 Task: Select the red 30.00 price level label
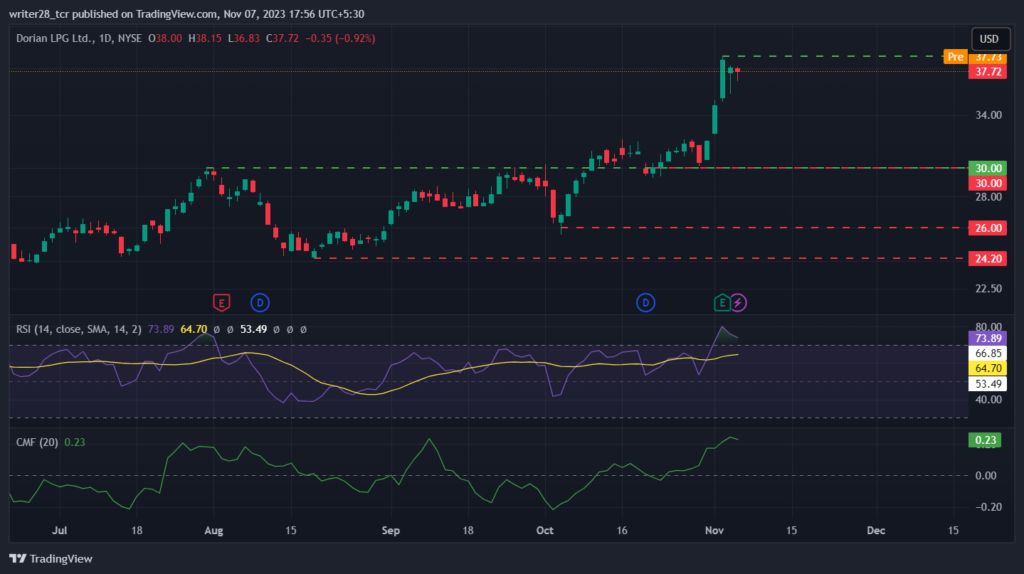[987, 183]
